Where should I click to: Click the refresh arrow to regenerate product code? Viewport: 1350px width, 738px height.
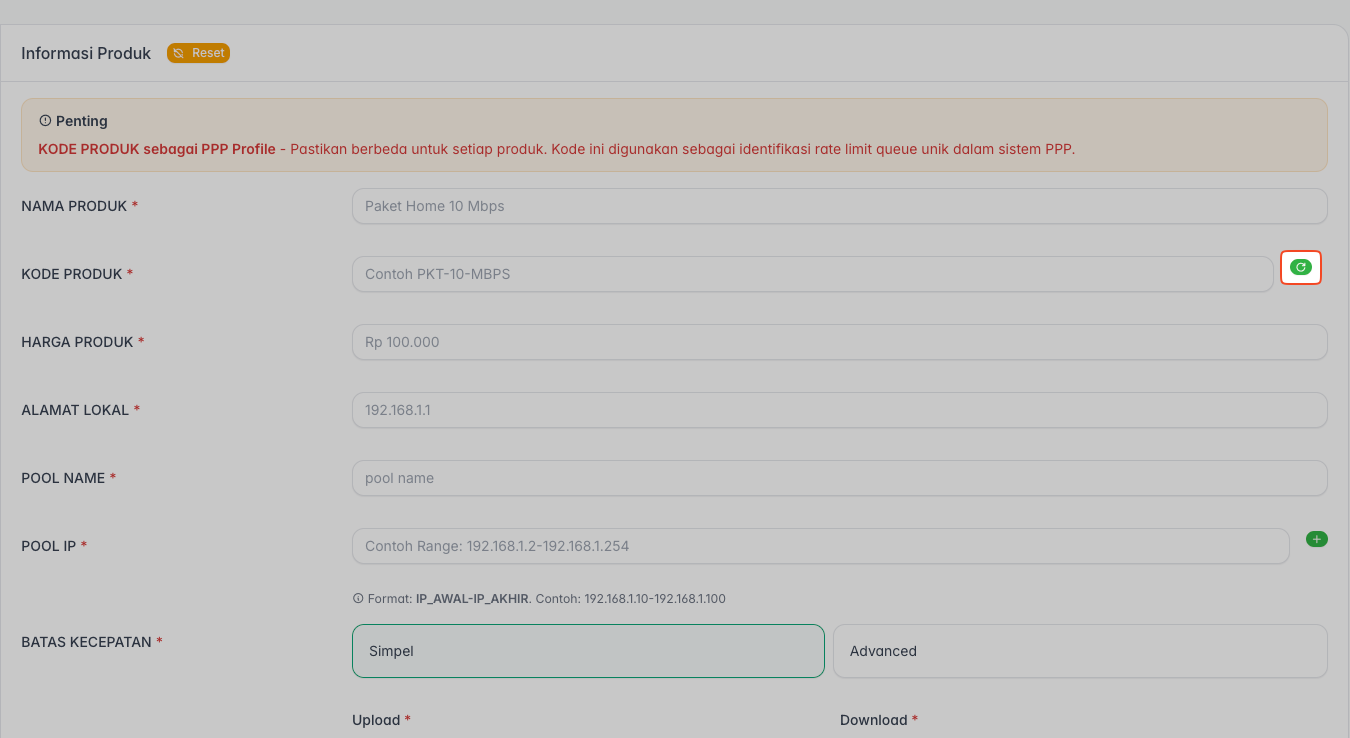[1301, 267]
